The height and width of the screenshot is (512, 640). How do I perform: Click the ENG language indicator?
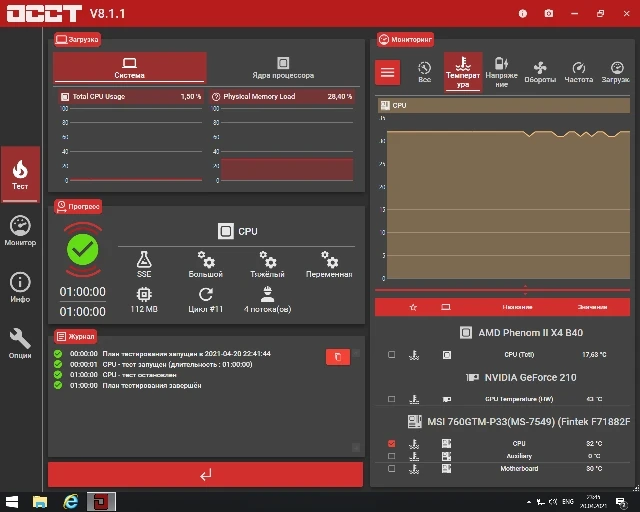click(568, 502)
